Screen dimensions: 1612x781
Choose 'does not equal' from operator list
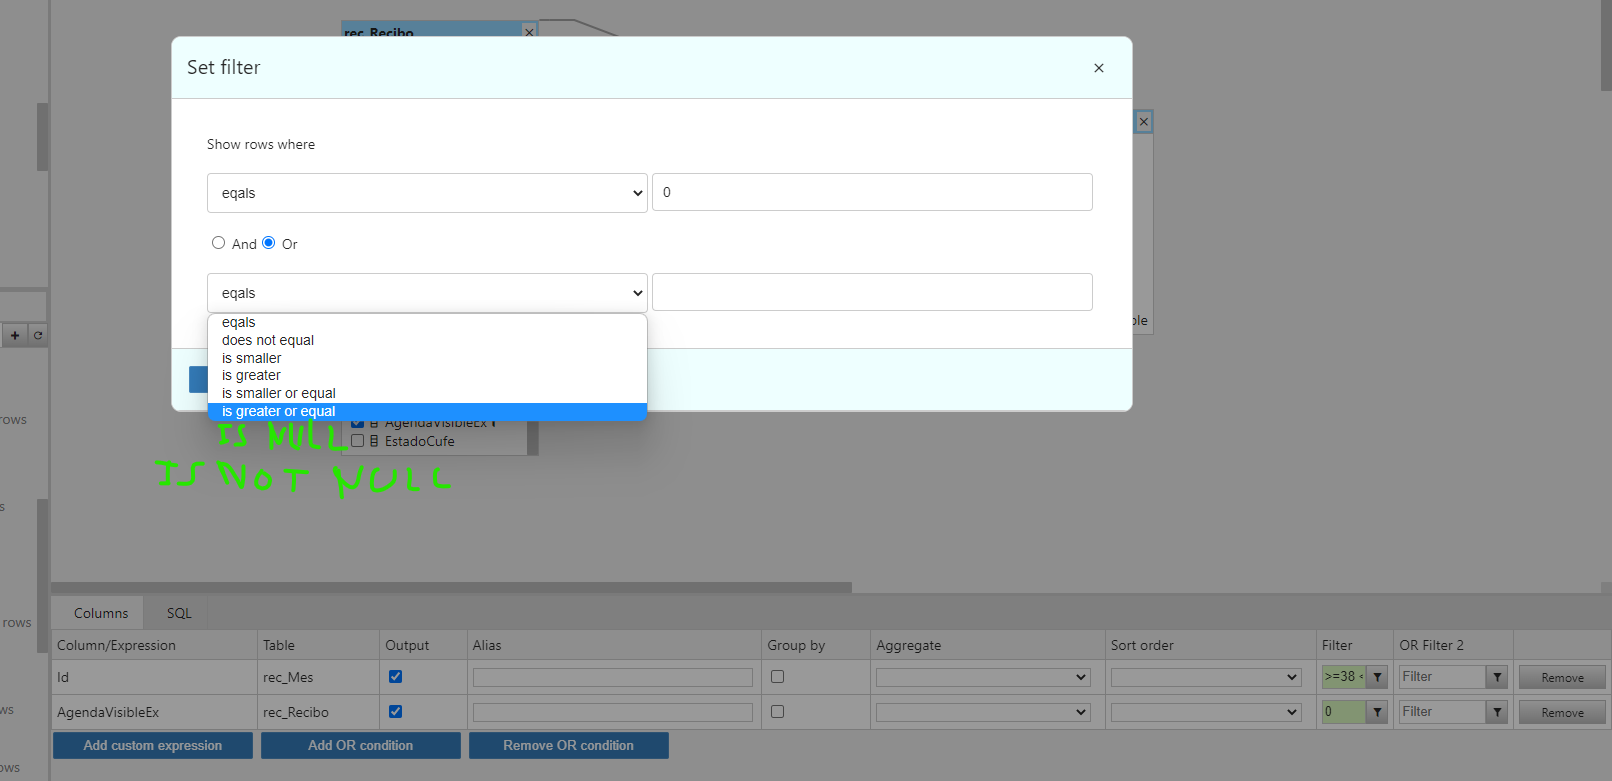click(x=427, y=340)
